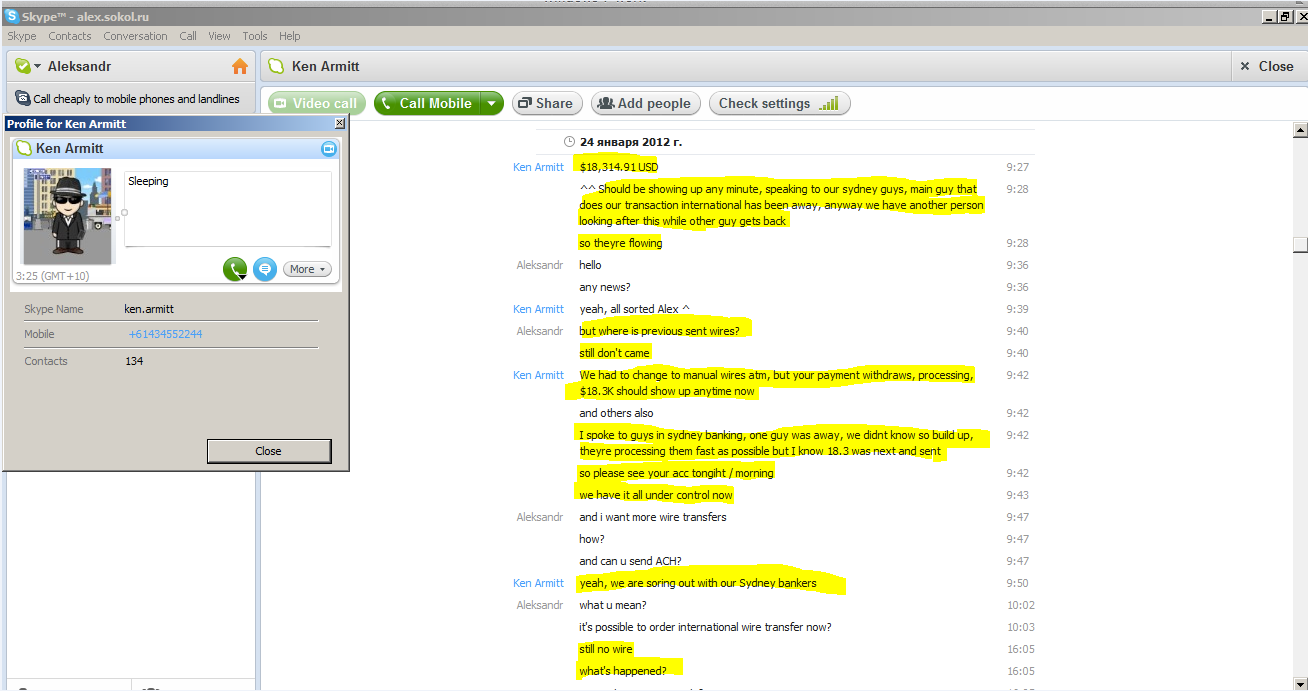Click the 9:27 timestamp

pyautogui.click(x=1018, y=167)
